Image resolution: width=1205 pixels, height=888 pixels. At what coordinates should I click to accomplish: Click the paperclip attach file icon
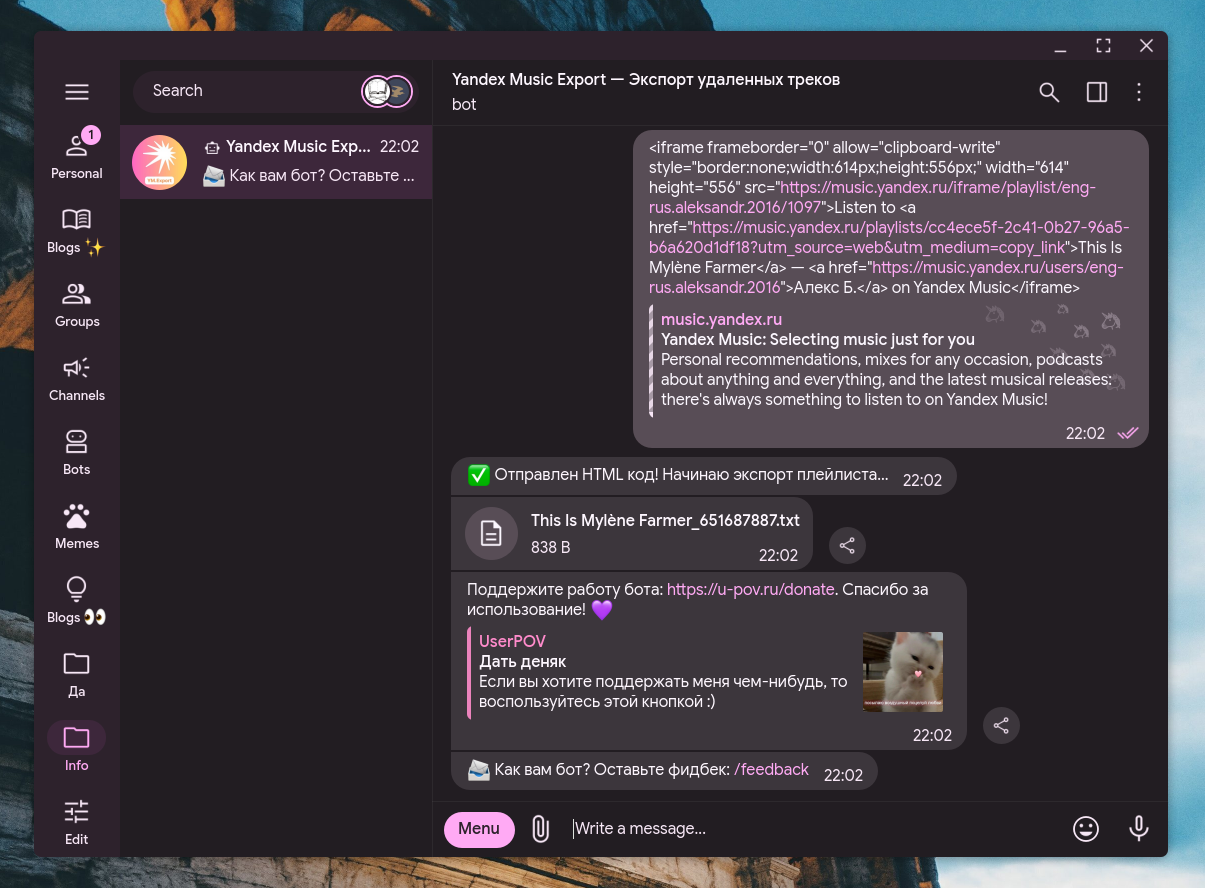point(540,828)
